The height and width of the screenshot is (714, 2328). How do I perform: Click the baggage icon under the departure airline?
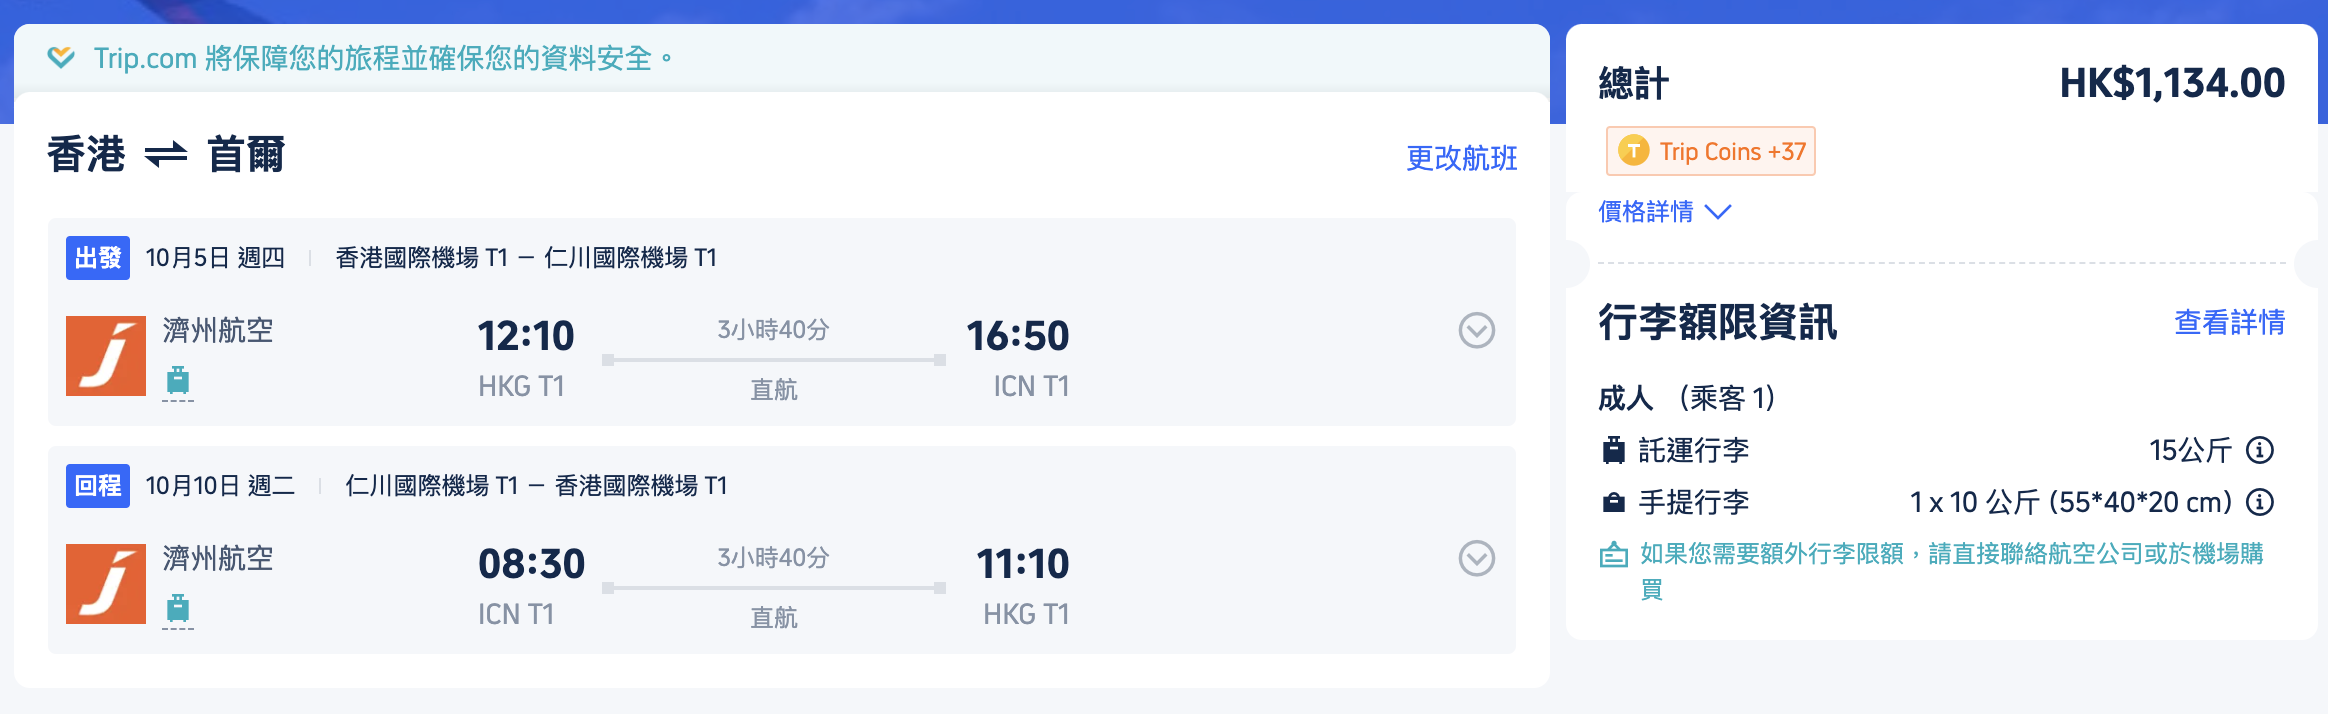(178, 380)
